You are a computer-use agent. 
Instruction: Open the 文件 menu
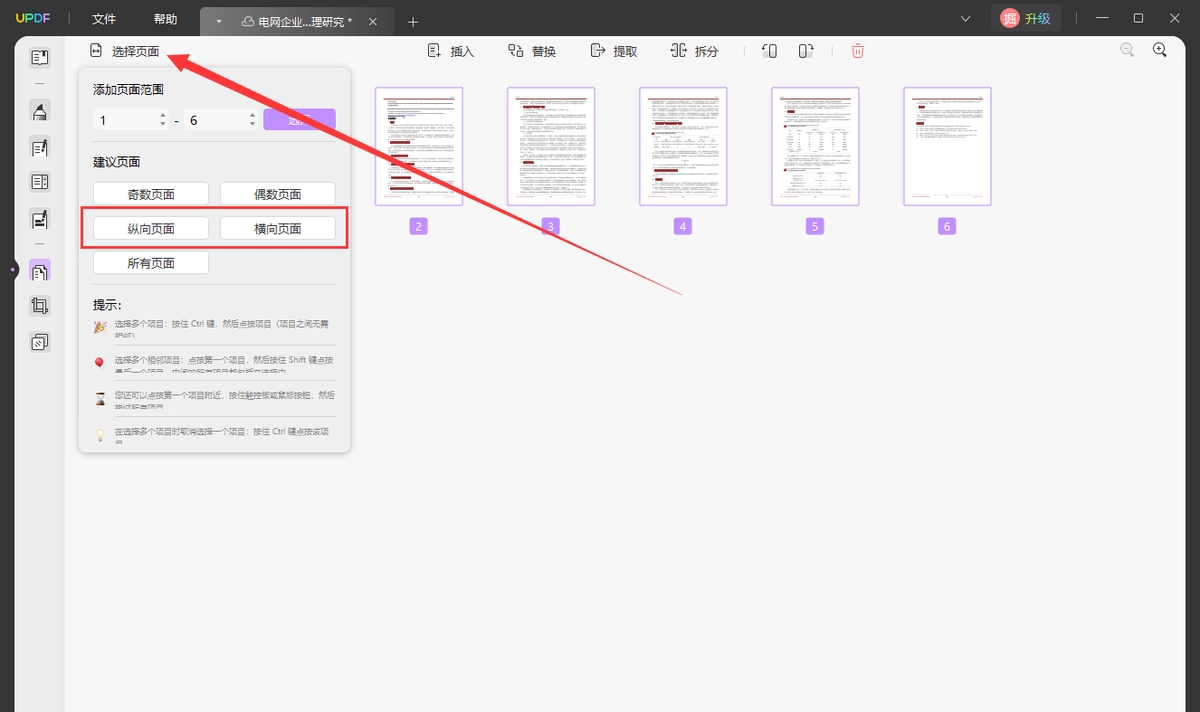point(104,19)
